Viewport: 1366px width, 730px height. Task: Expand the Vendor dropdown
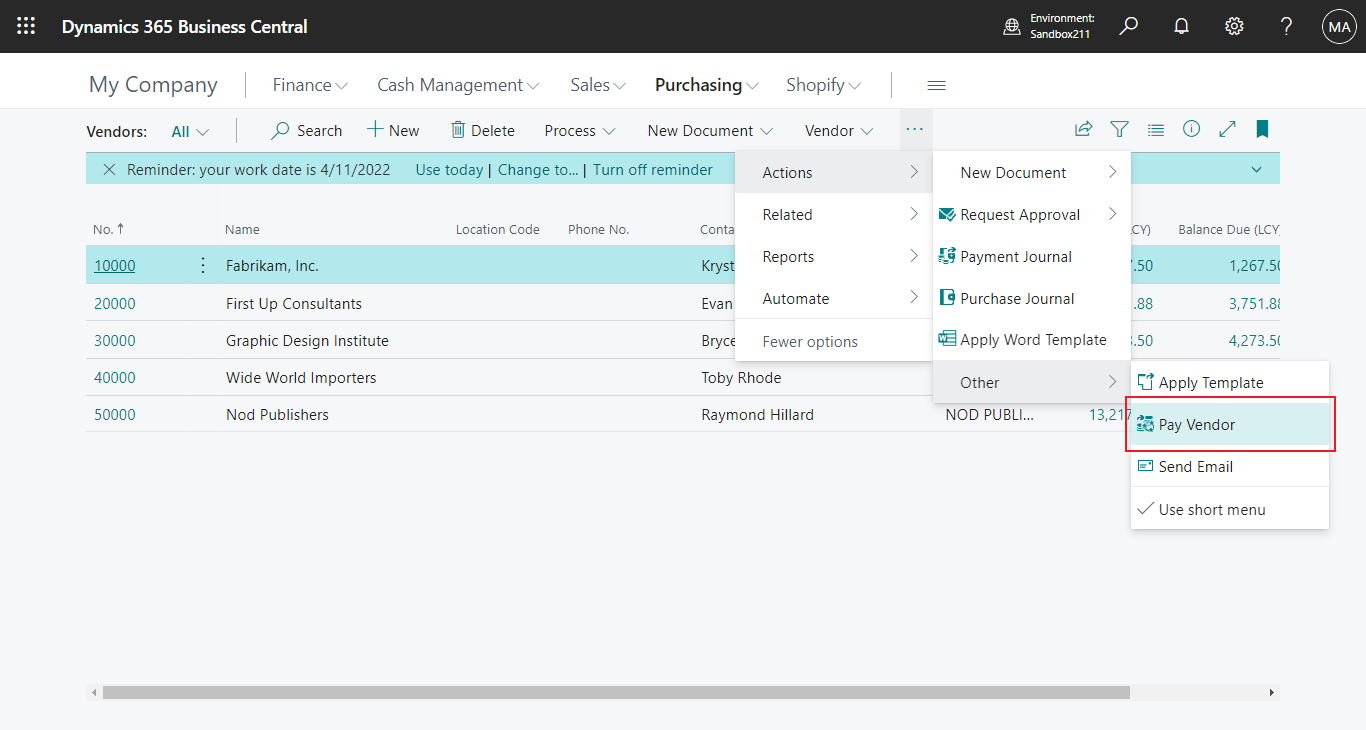[838, 130]
